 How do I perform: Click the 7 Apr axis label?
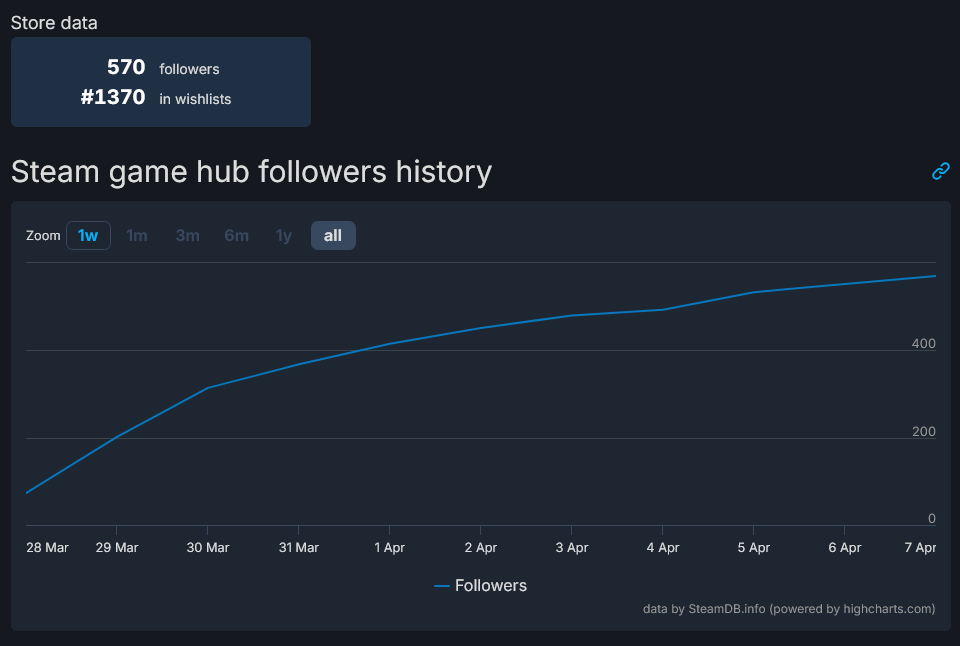(x=920, y=547)
